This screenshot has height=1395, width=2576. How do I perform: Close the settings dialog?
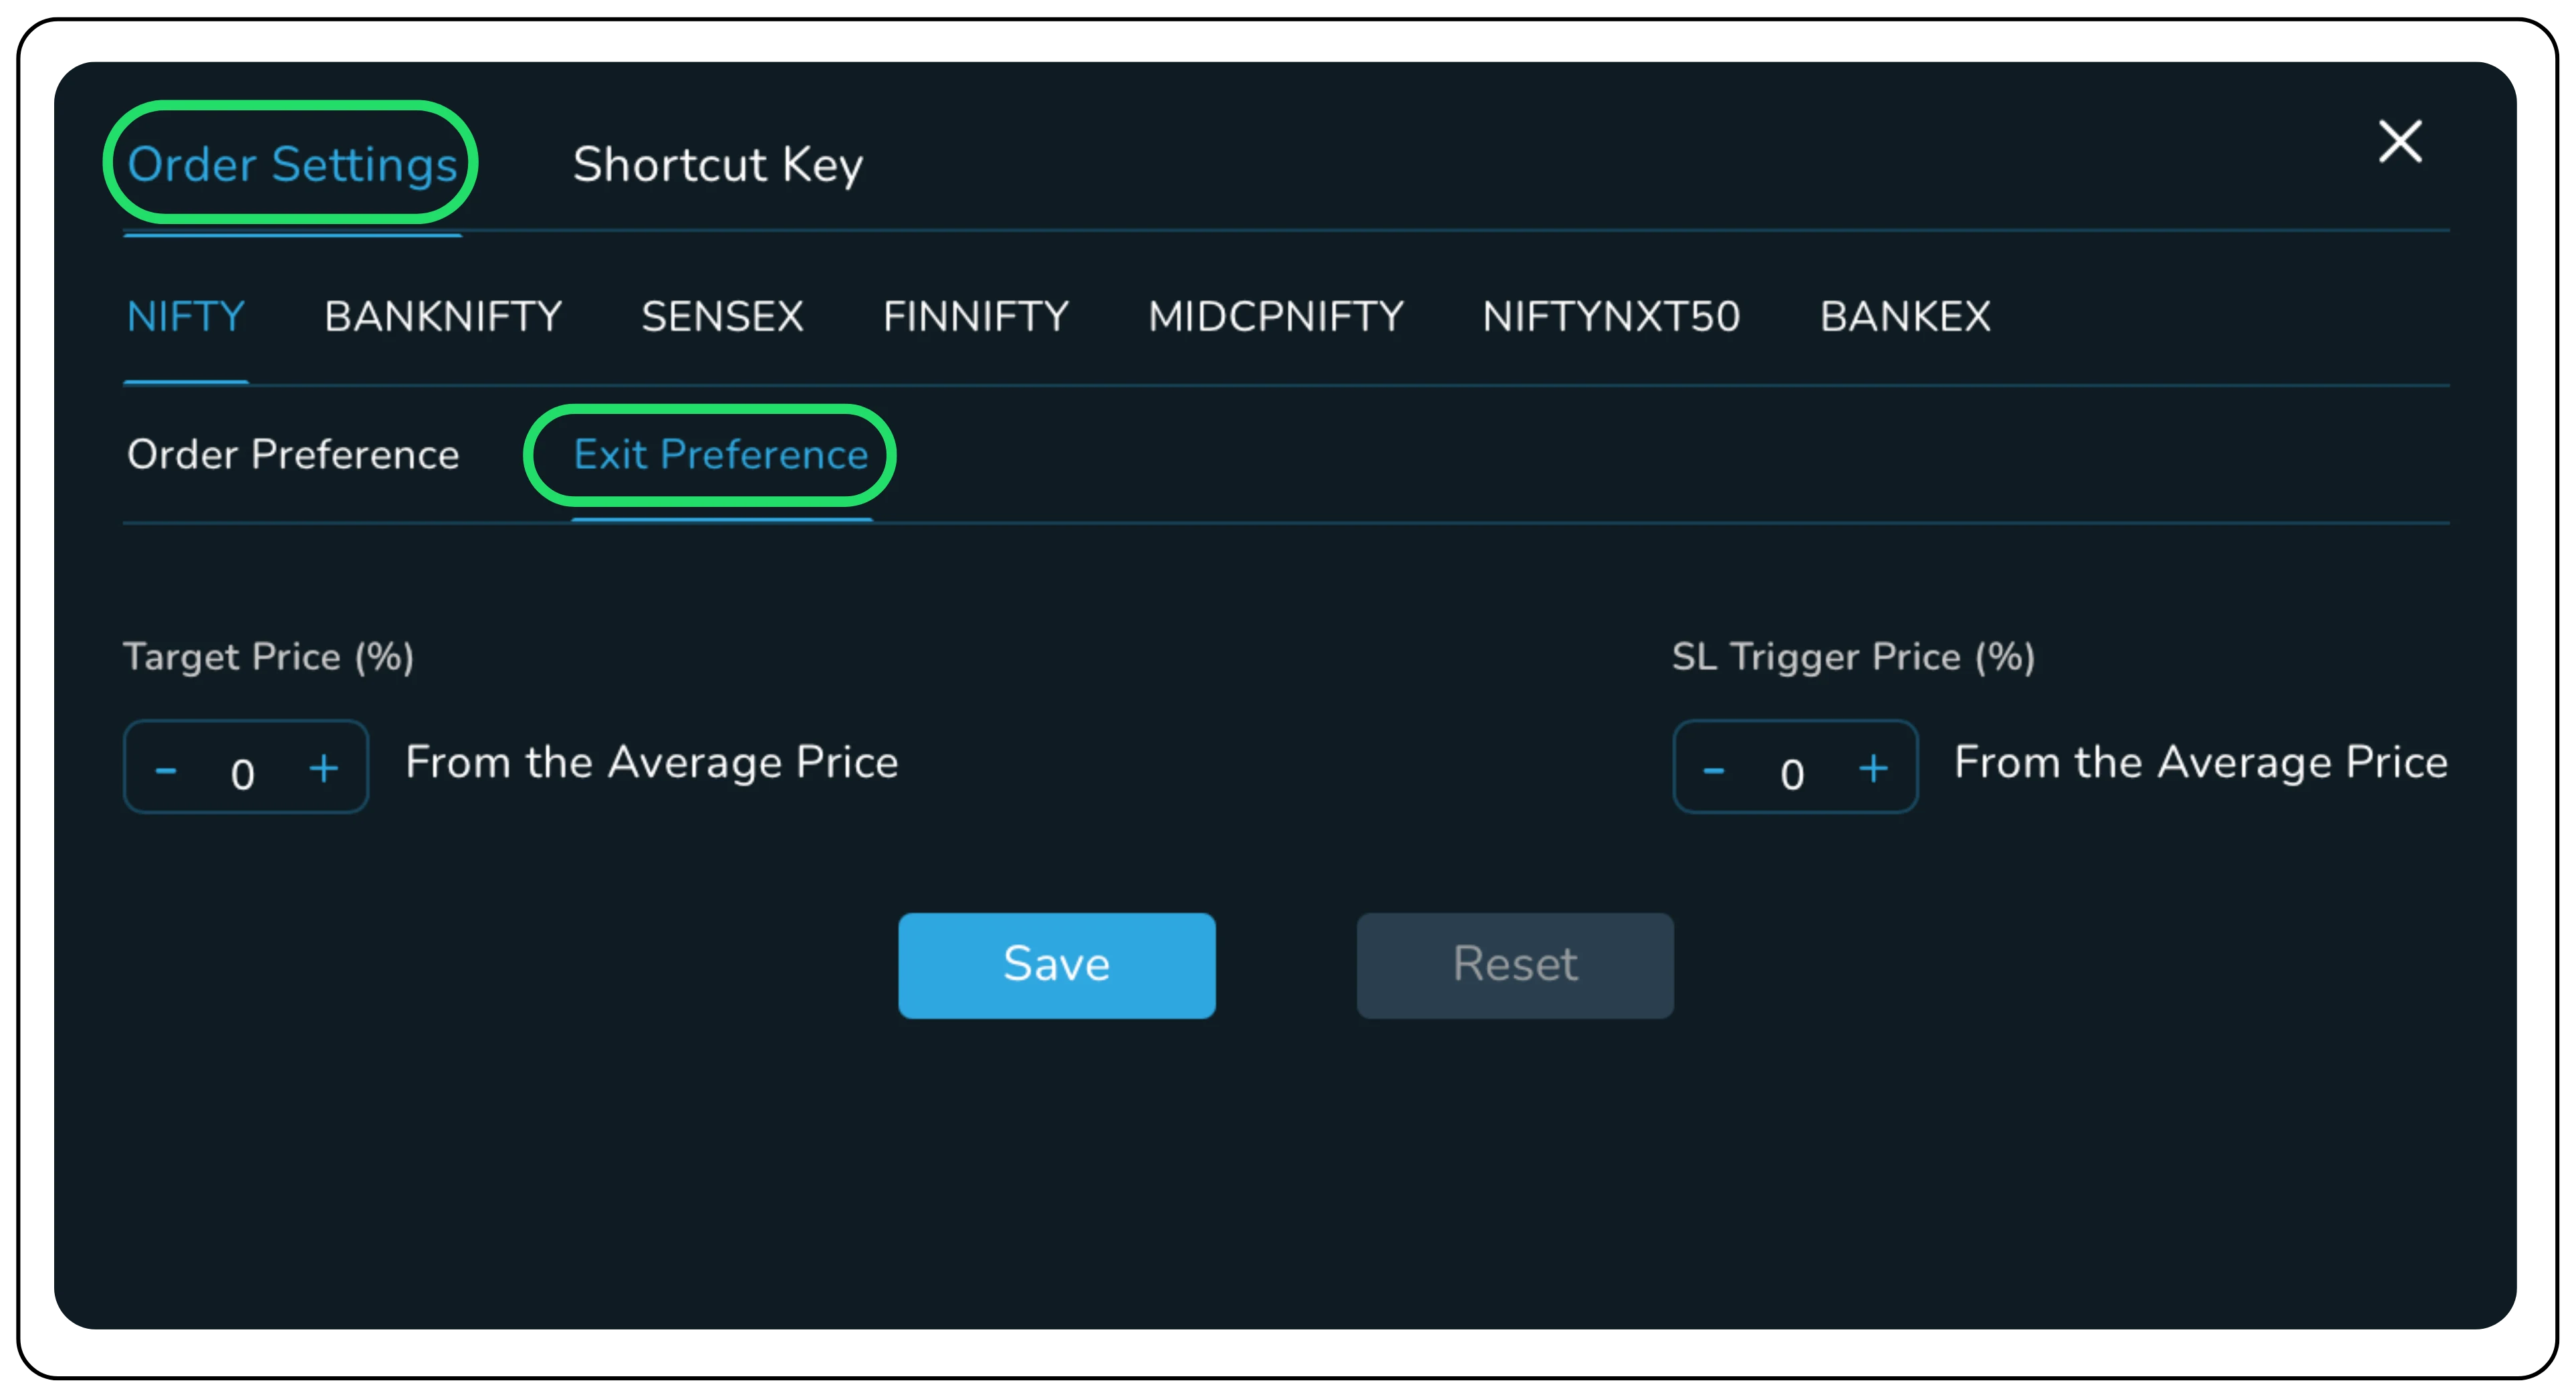tap(2399, 142)
